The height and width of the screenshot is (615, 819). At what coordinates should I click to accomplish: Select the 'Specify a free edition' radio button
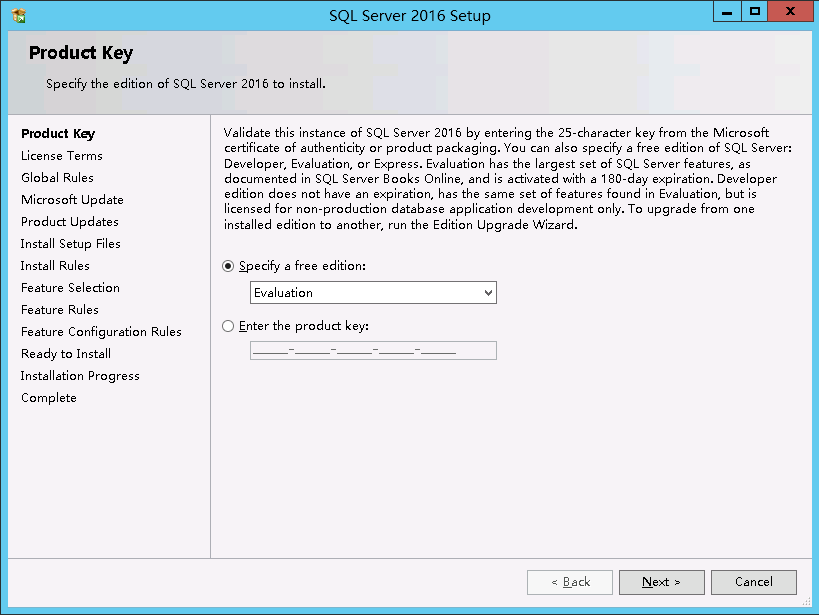(228, 266)
